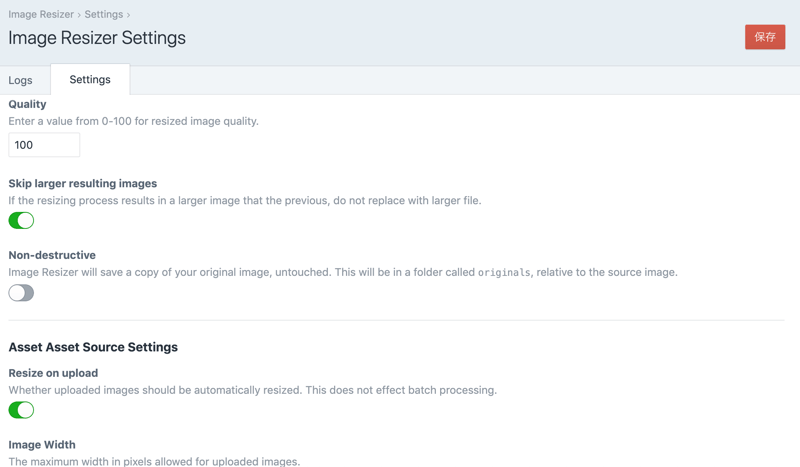Turn off the Resize on upload toggle
800x467 pixels.
pyautogui.click(x=21, y=410)
